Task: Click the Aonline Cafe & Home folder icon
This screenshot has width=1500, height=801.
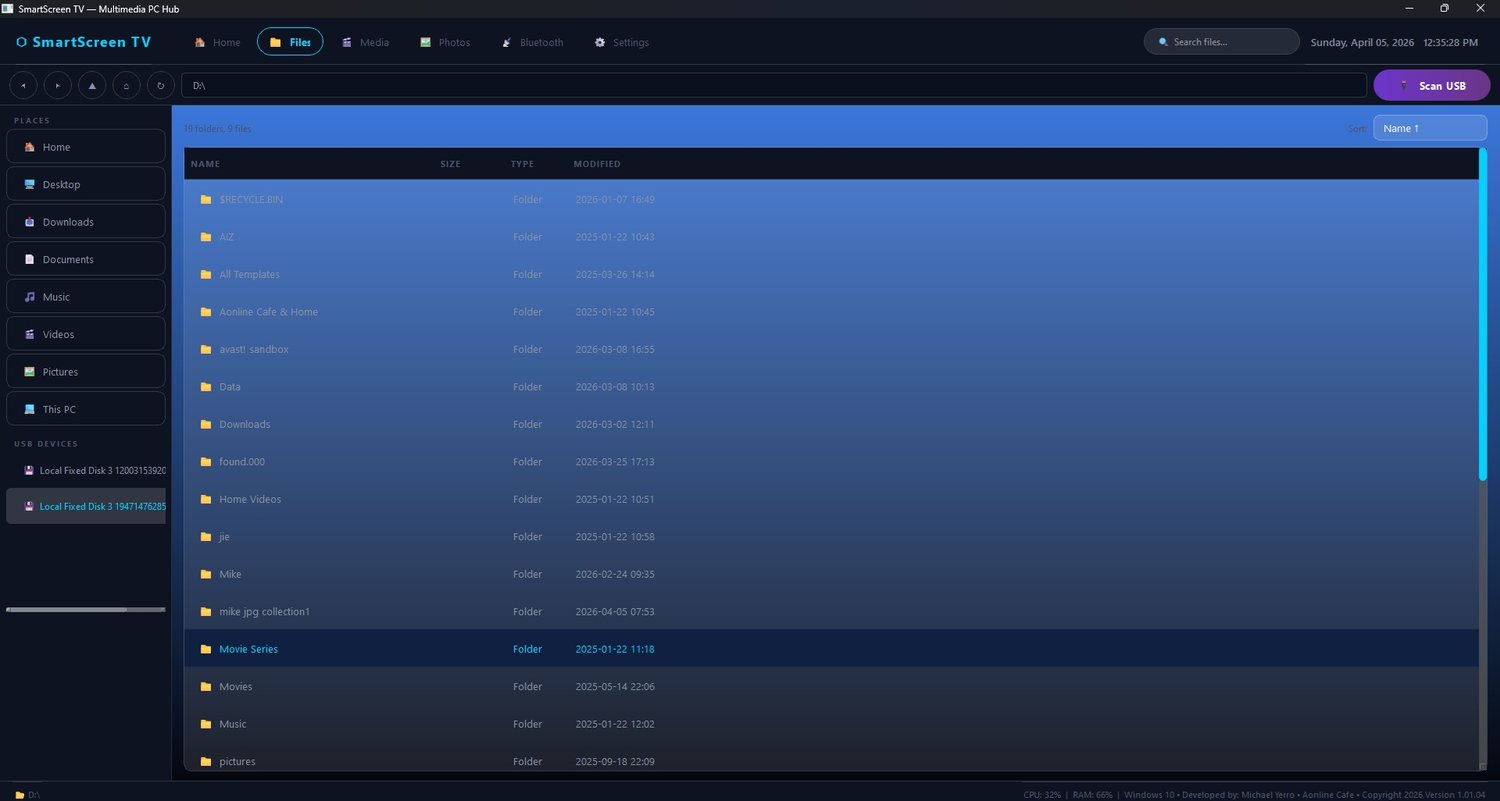Action: (206, 312)
